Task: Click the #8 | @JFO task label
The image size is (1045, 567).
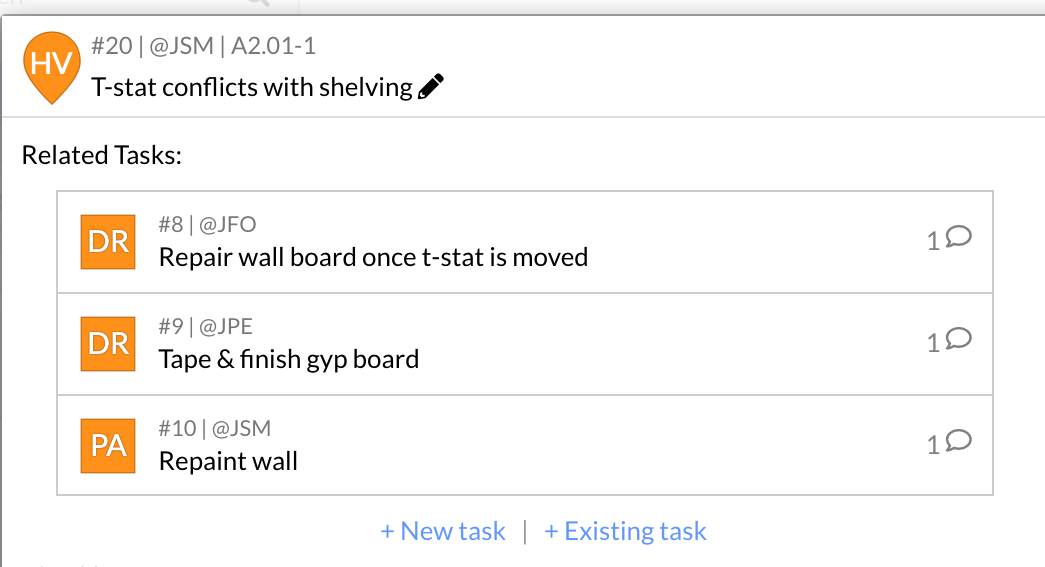Action: 207,225
